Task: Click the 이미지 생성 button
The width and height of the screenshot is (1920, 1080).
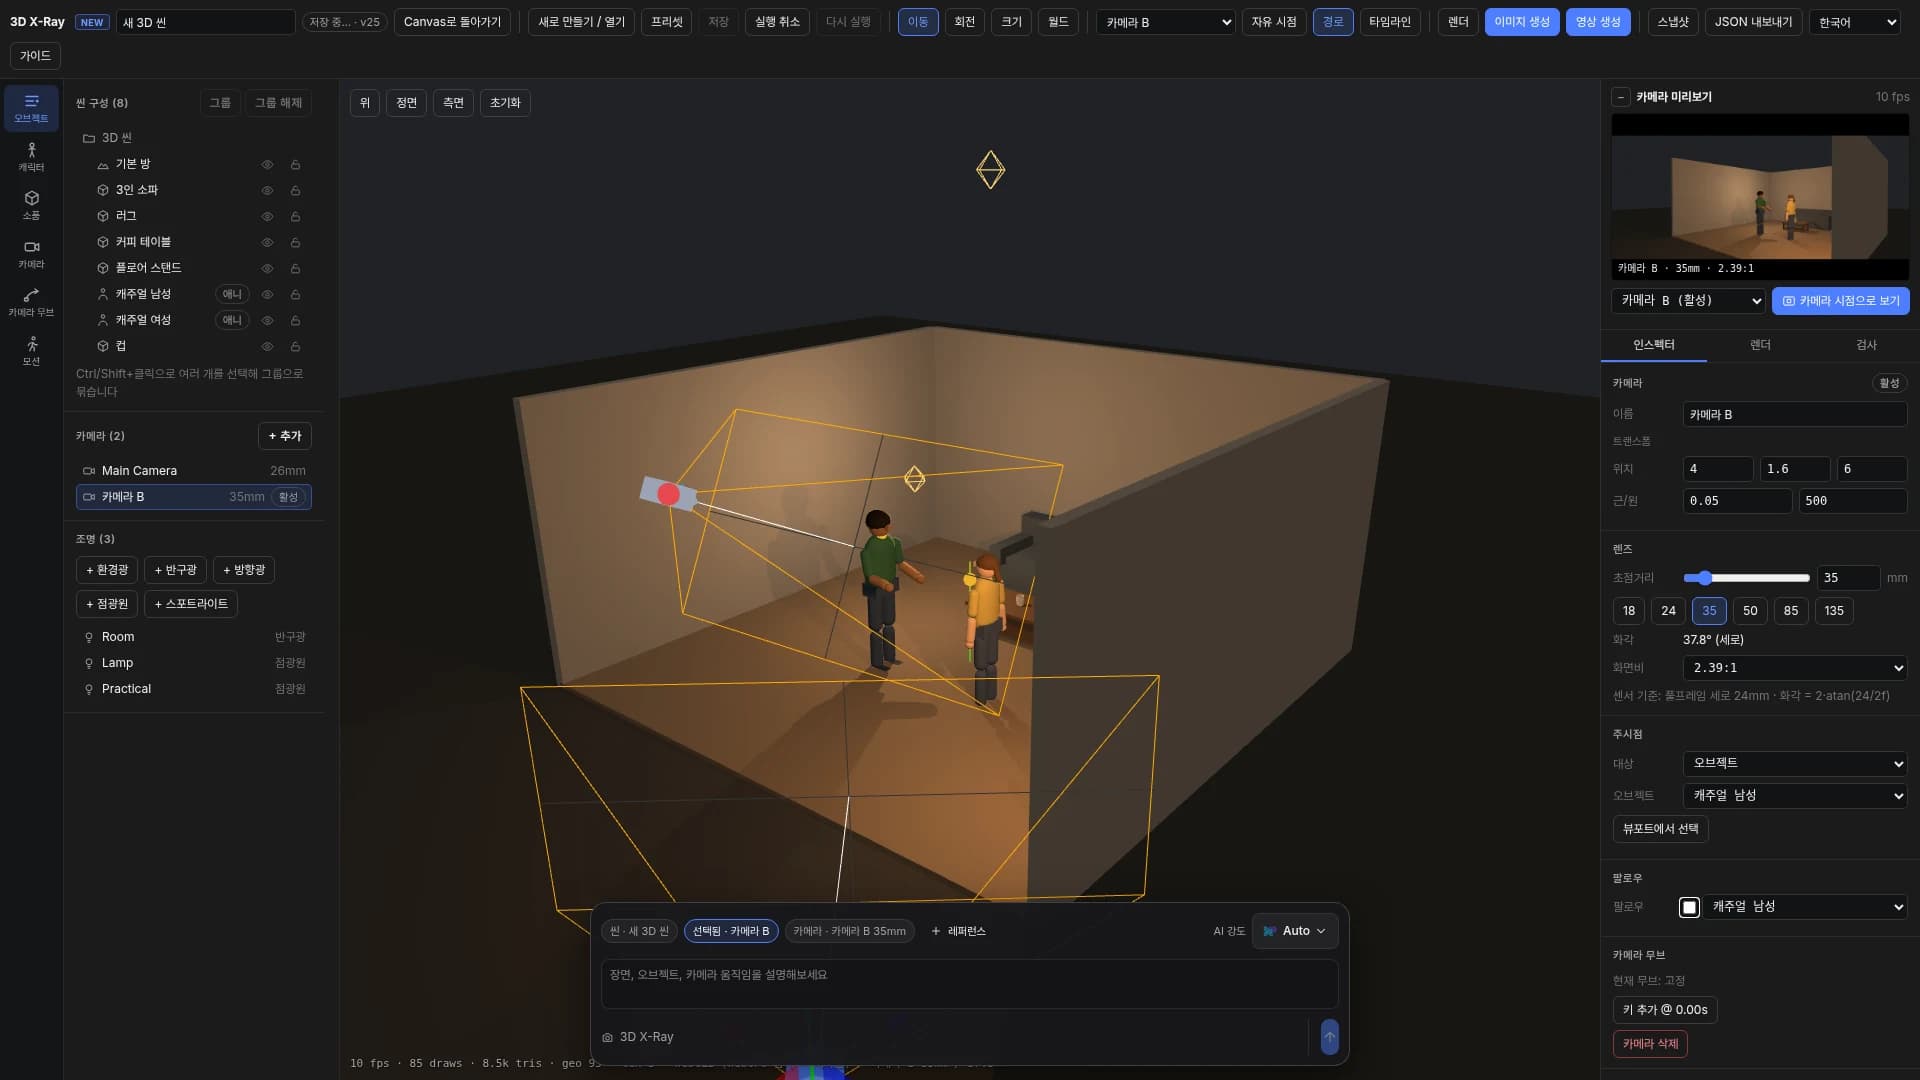Action: click(1521, 22)
